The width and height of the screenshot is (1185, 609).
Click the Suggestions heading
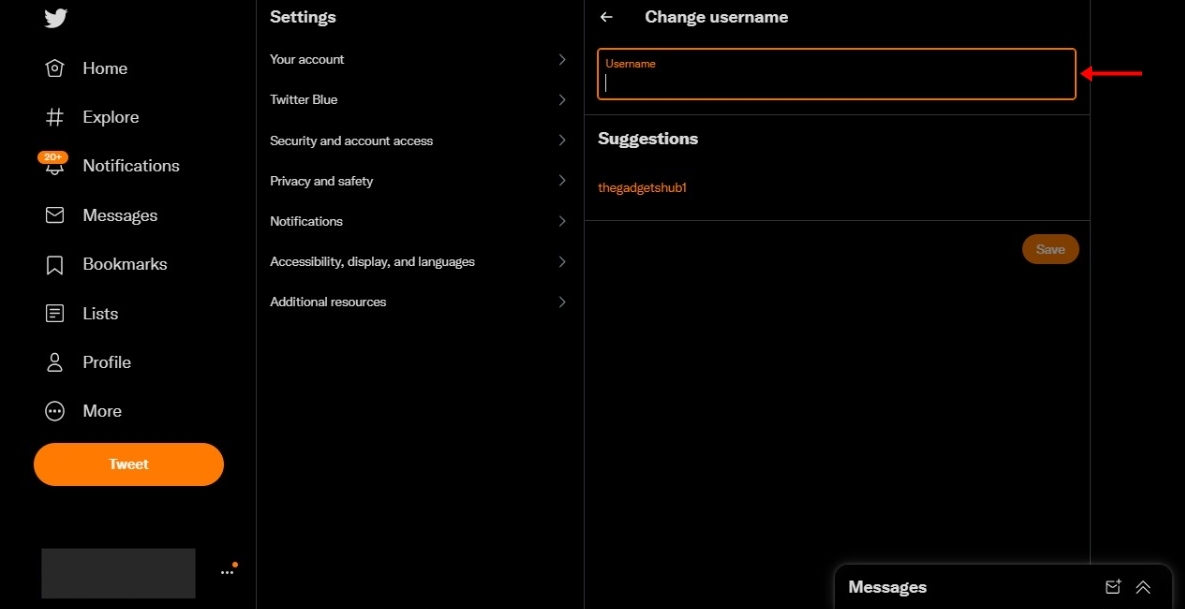click(648, 139)
